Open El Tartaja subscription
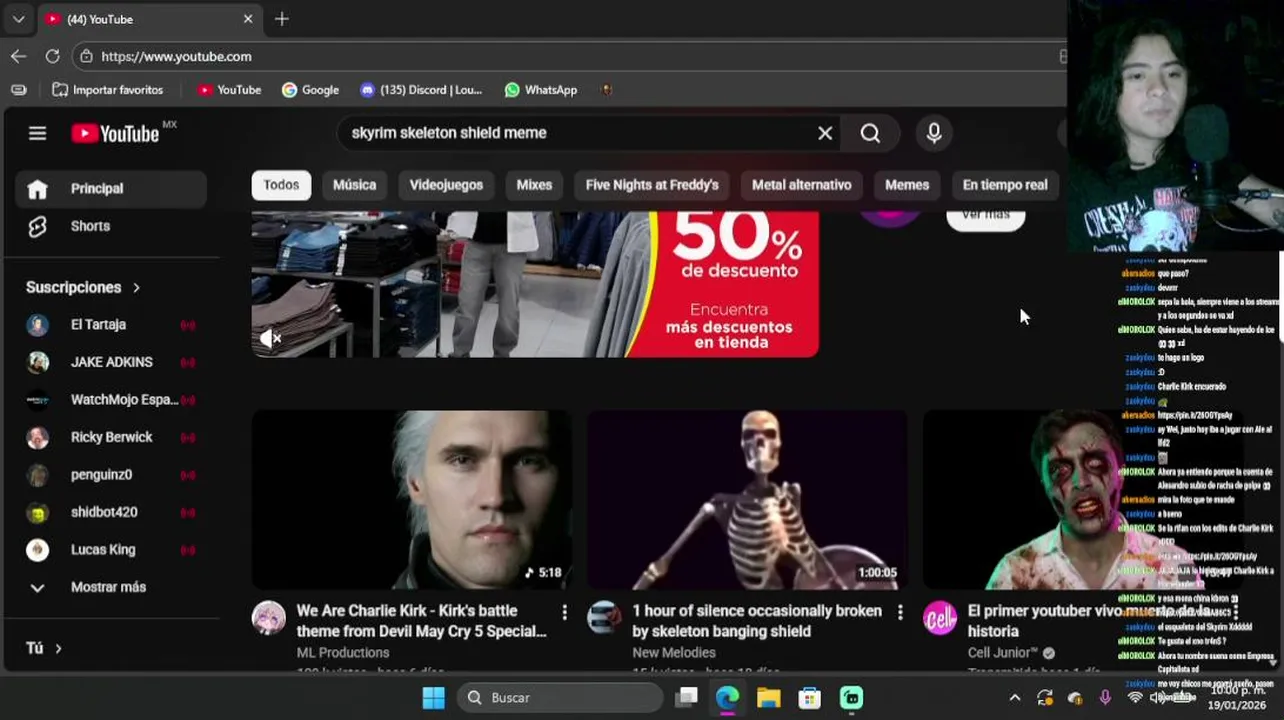The height and width of the screenshot is (720, 1284). 110,325
